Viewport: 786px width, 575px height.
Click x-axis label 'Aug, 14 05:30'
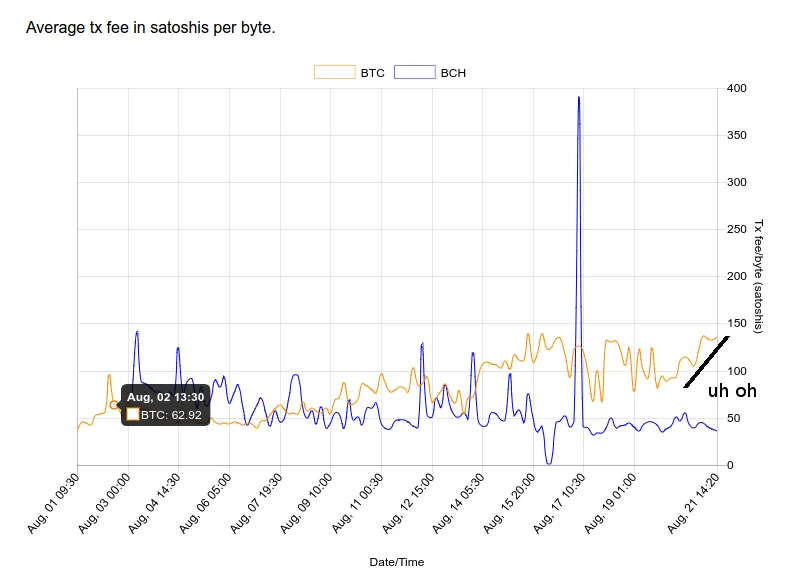[458, 503]
